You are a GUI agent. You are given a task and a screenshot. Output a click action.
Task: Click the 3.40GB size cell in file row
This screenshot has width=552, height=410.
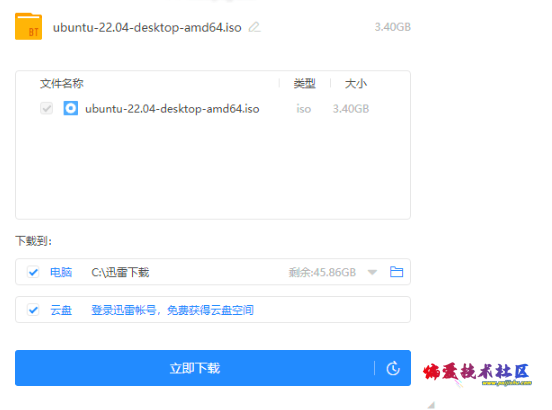coord(351,109)
